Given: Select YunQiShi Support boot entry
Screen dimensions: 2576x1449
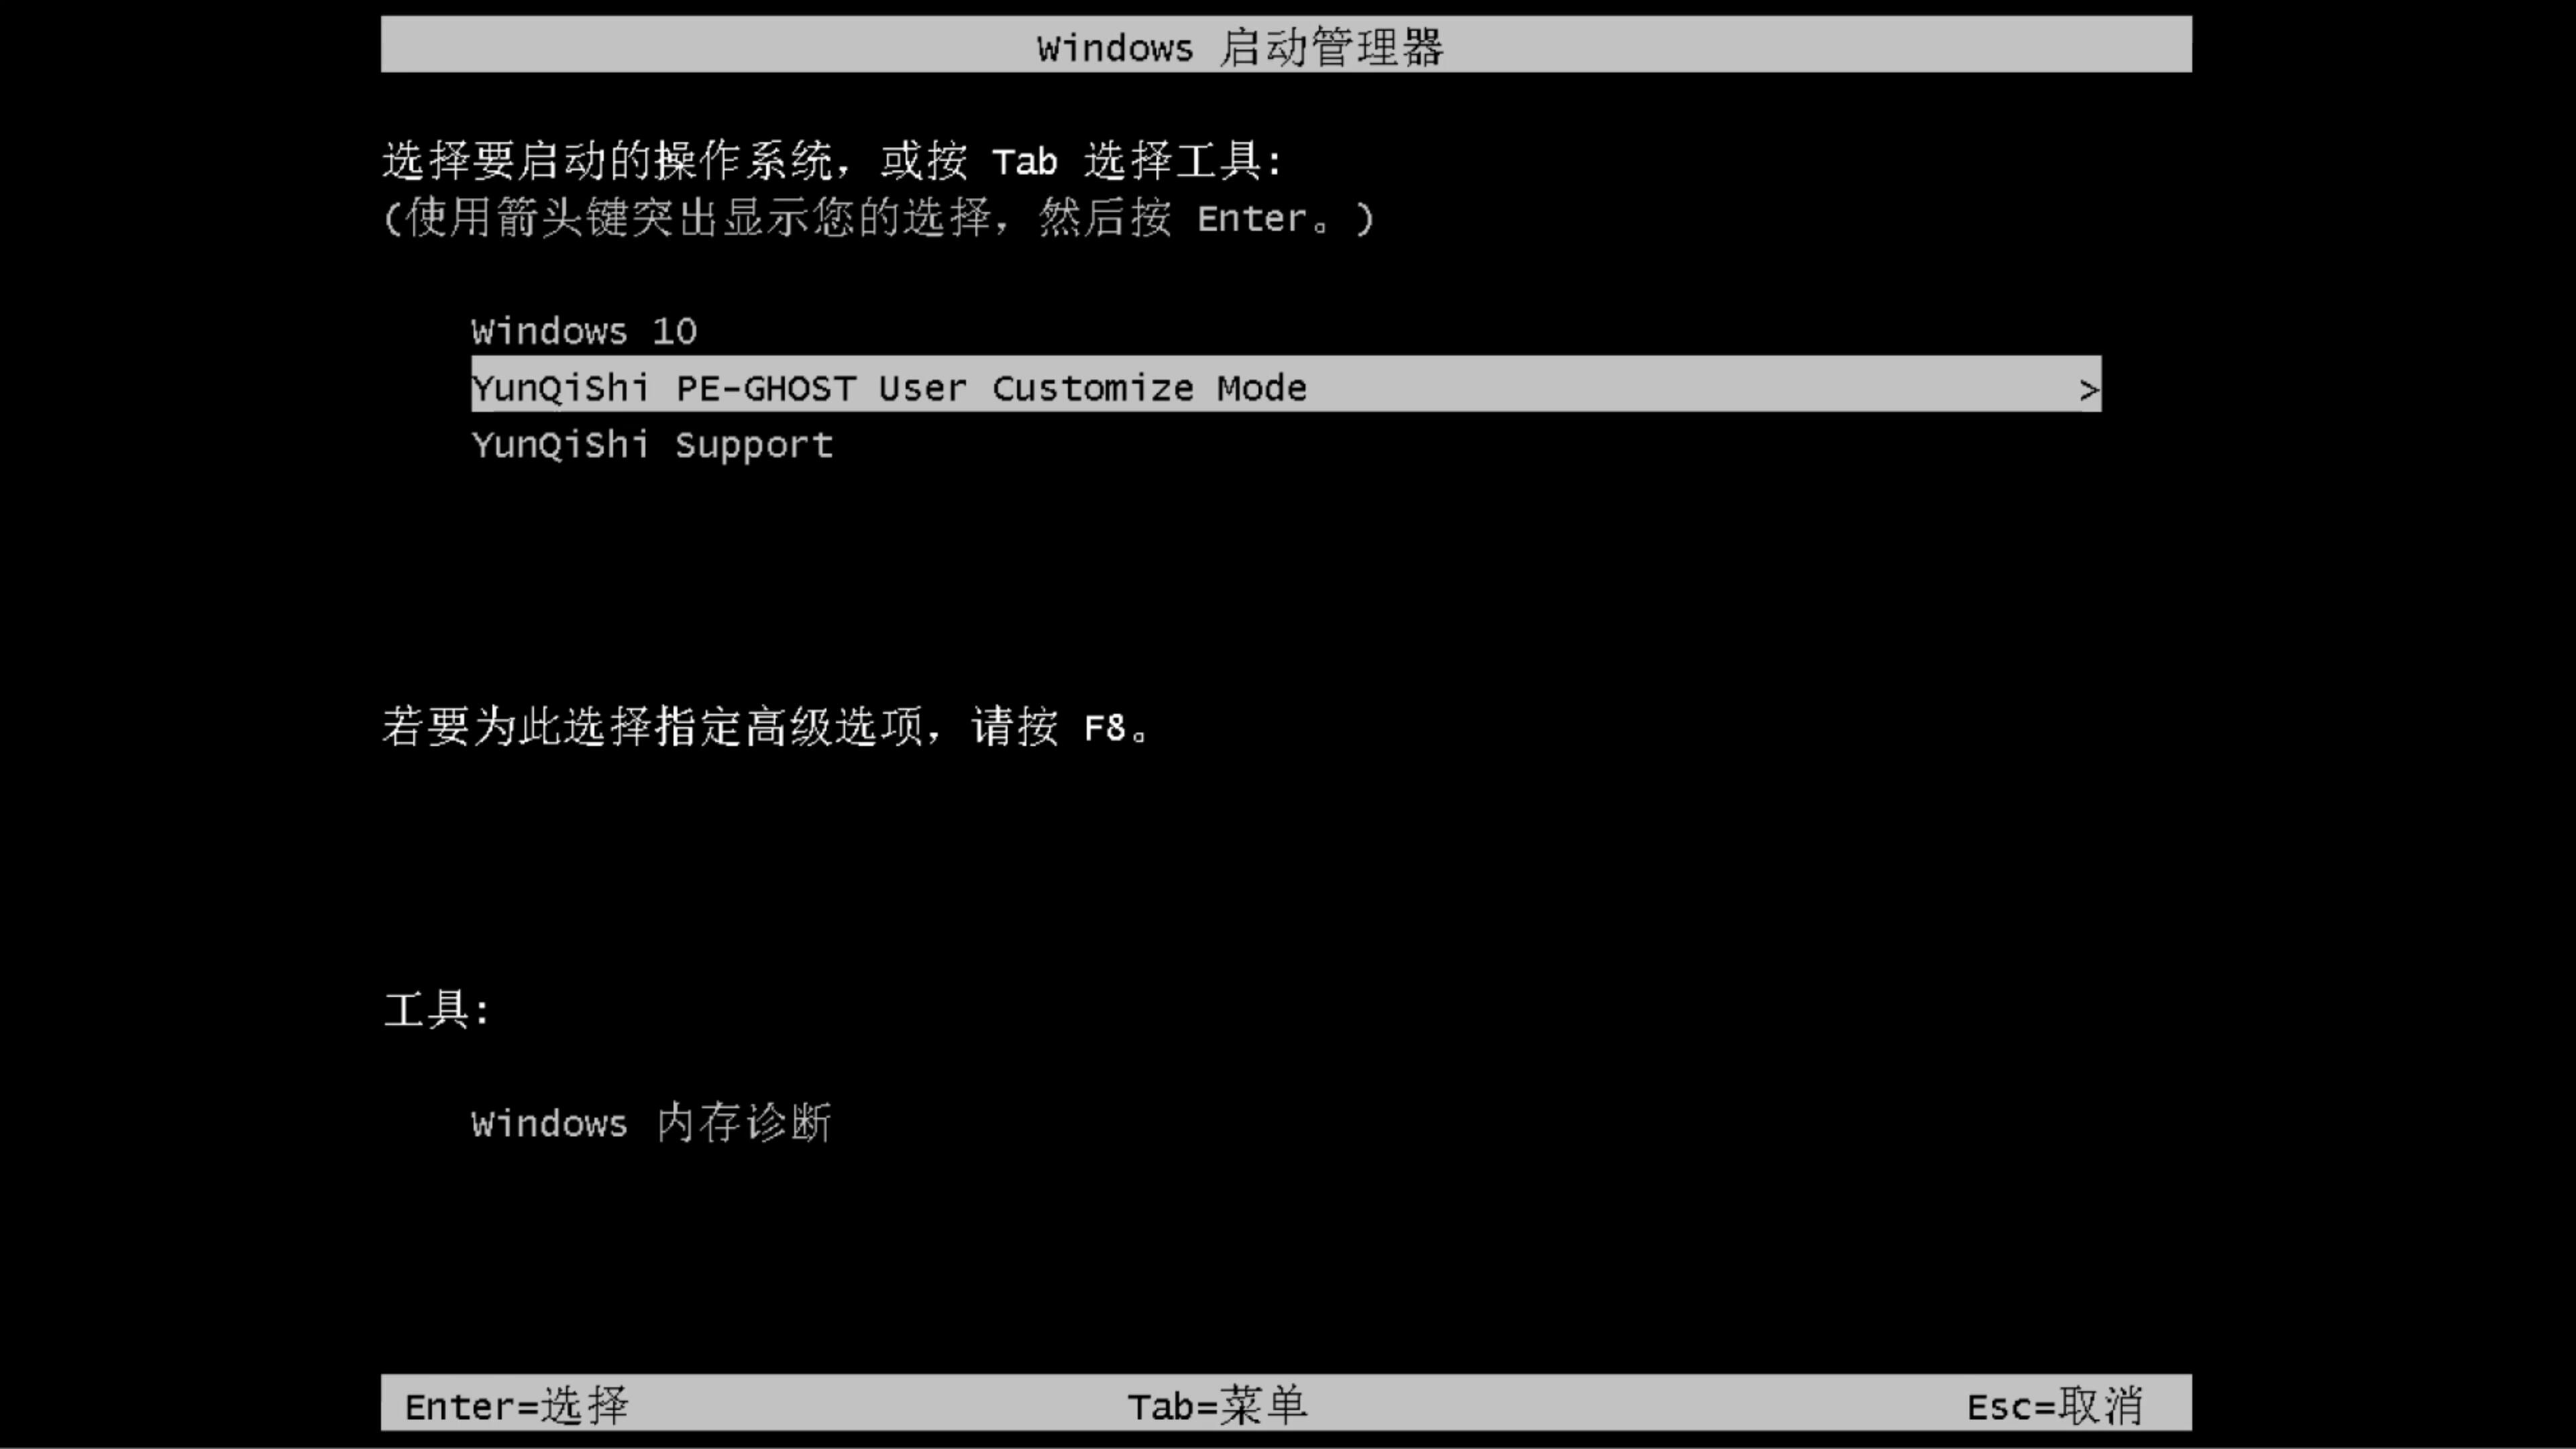Looking at the screenshot, I should [651, 444].
